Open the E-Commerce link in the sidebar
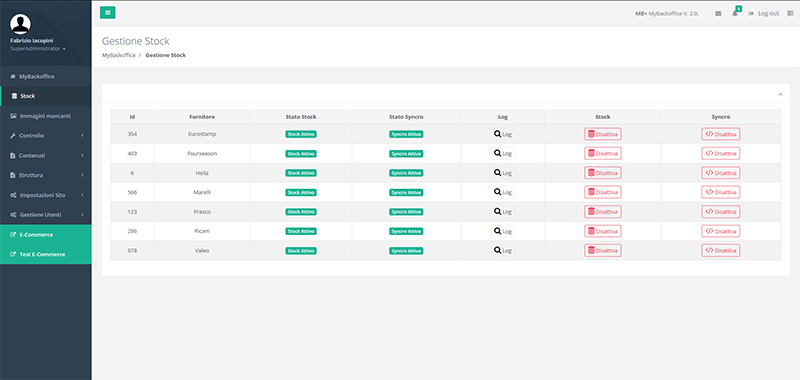800x380 pixels. (x=46, y=235)
